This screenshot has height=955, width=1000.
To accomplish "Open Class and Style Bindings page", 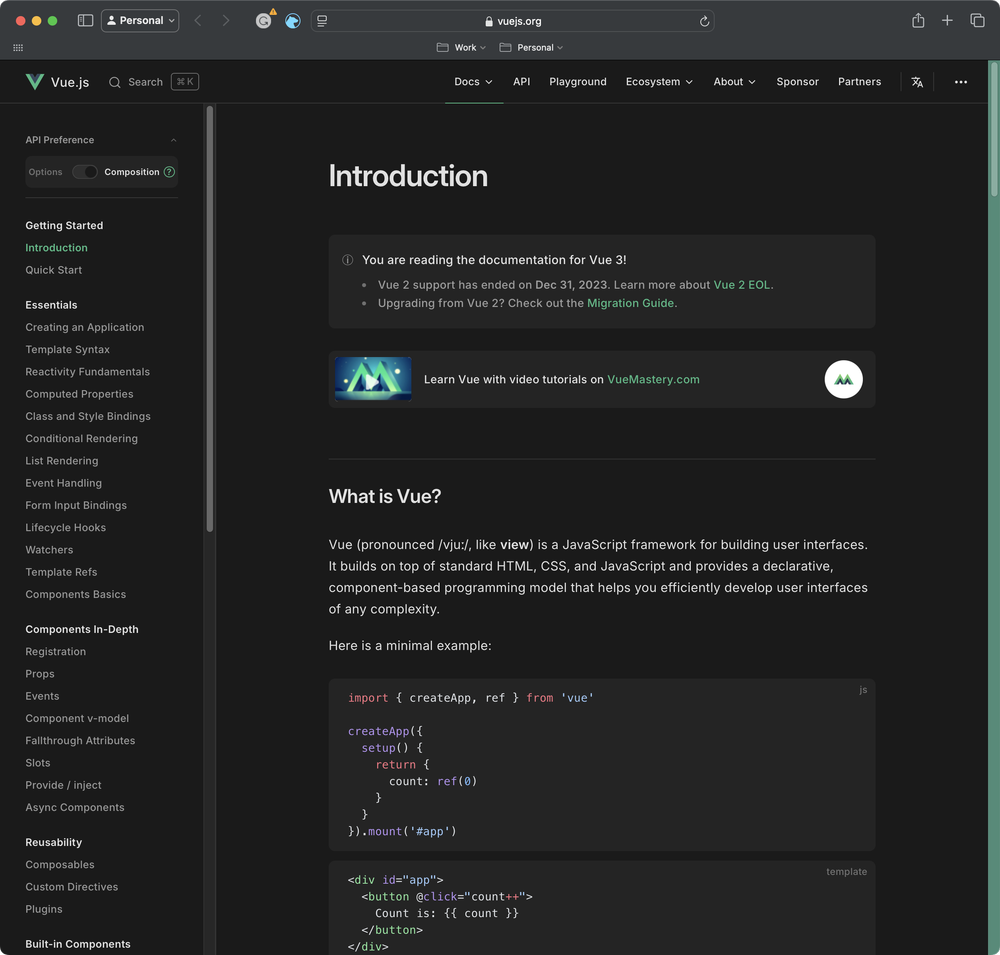I will pyautogui.click(x=88, y=417).
